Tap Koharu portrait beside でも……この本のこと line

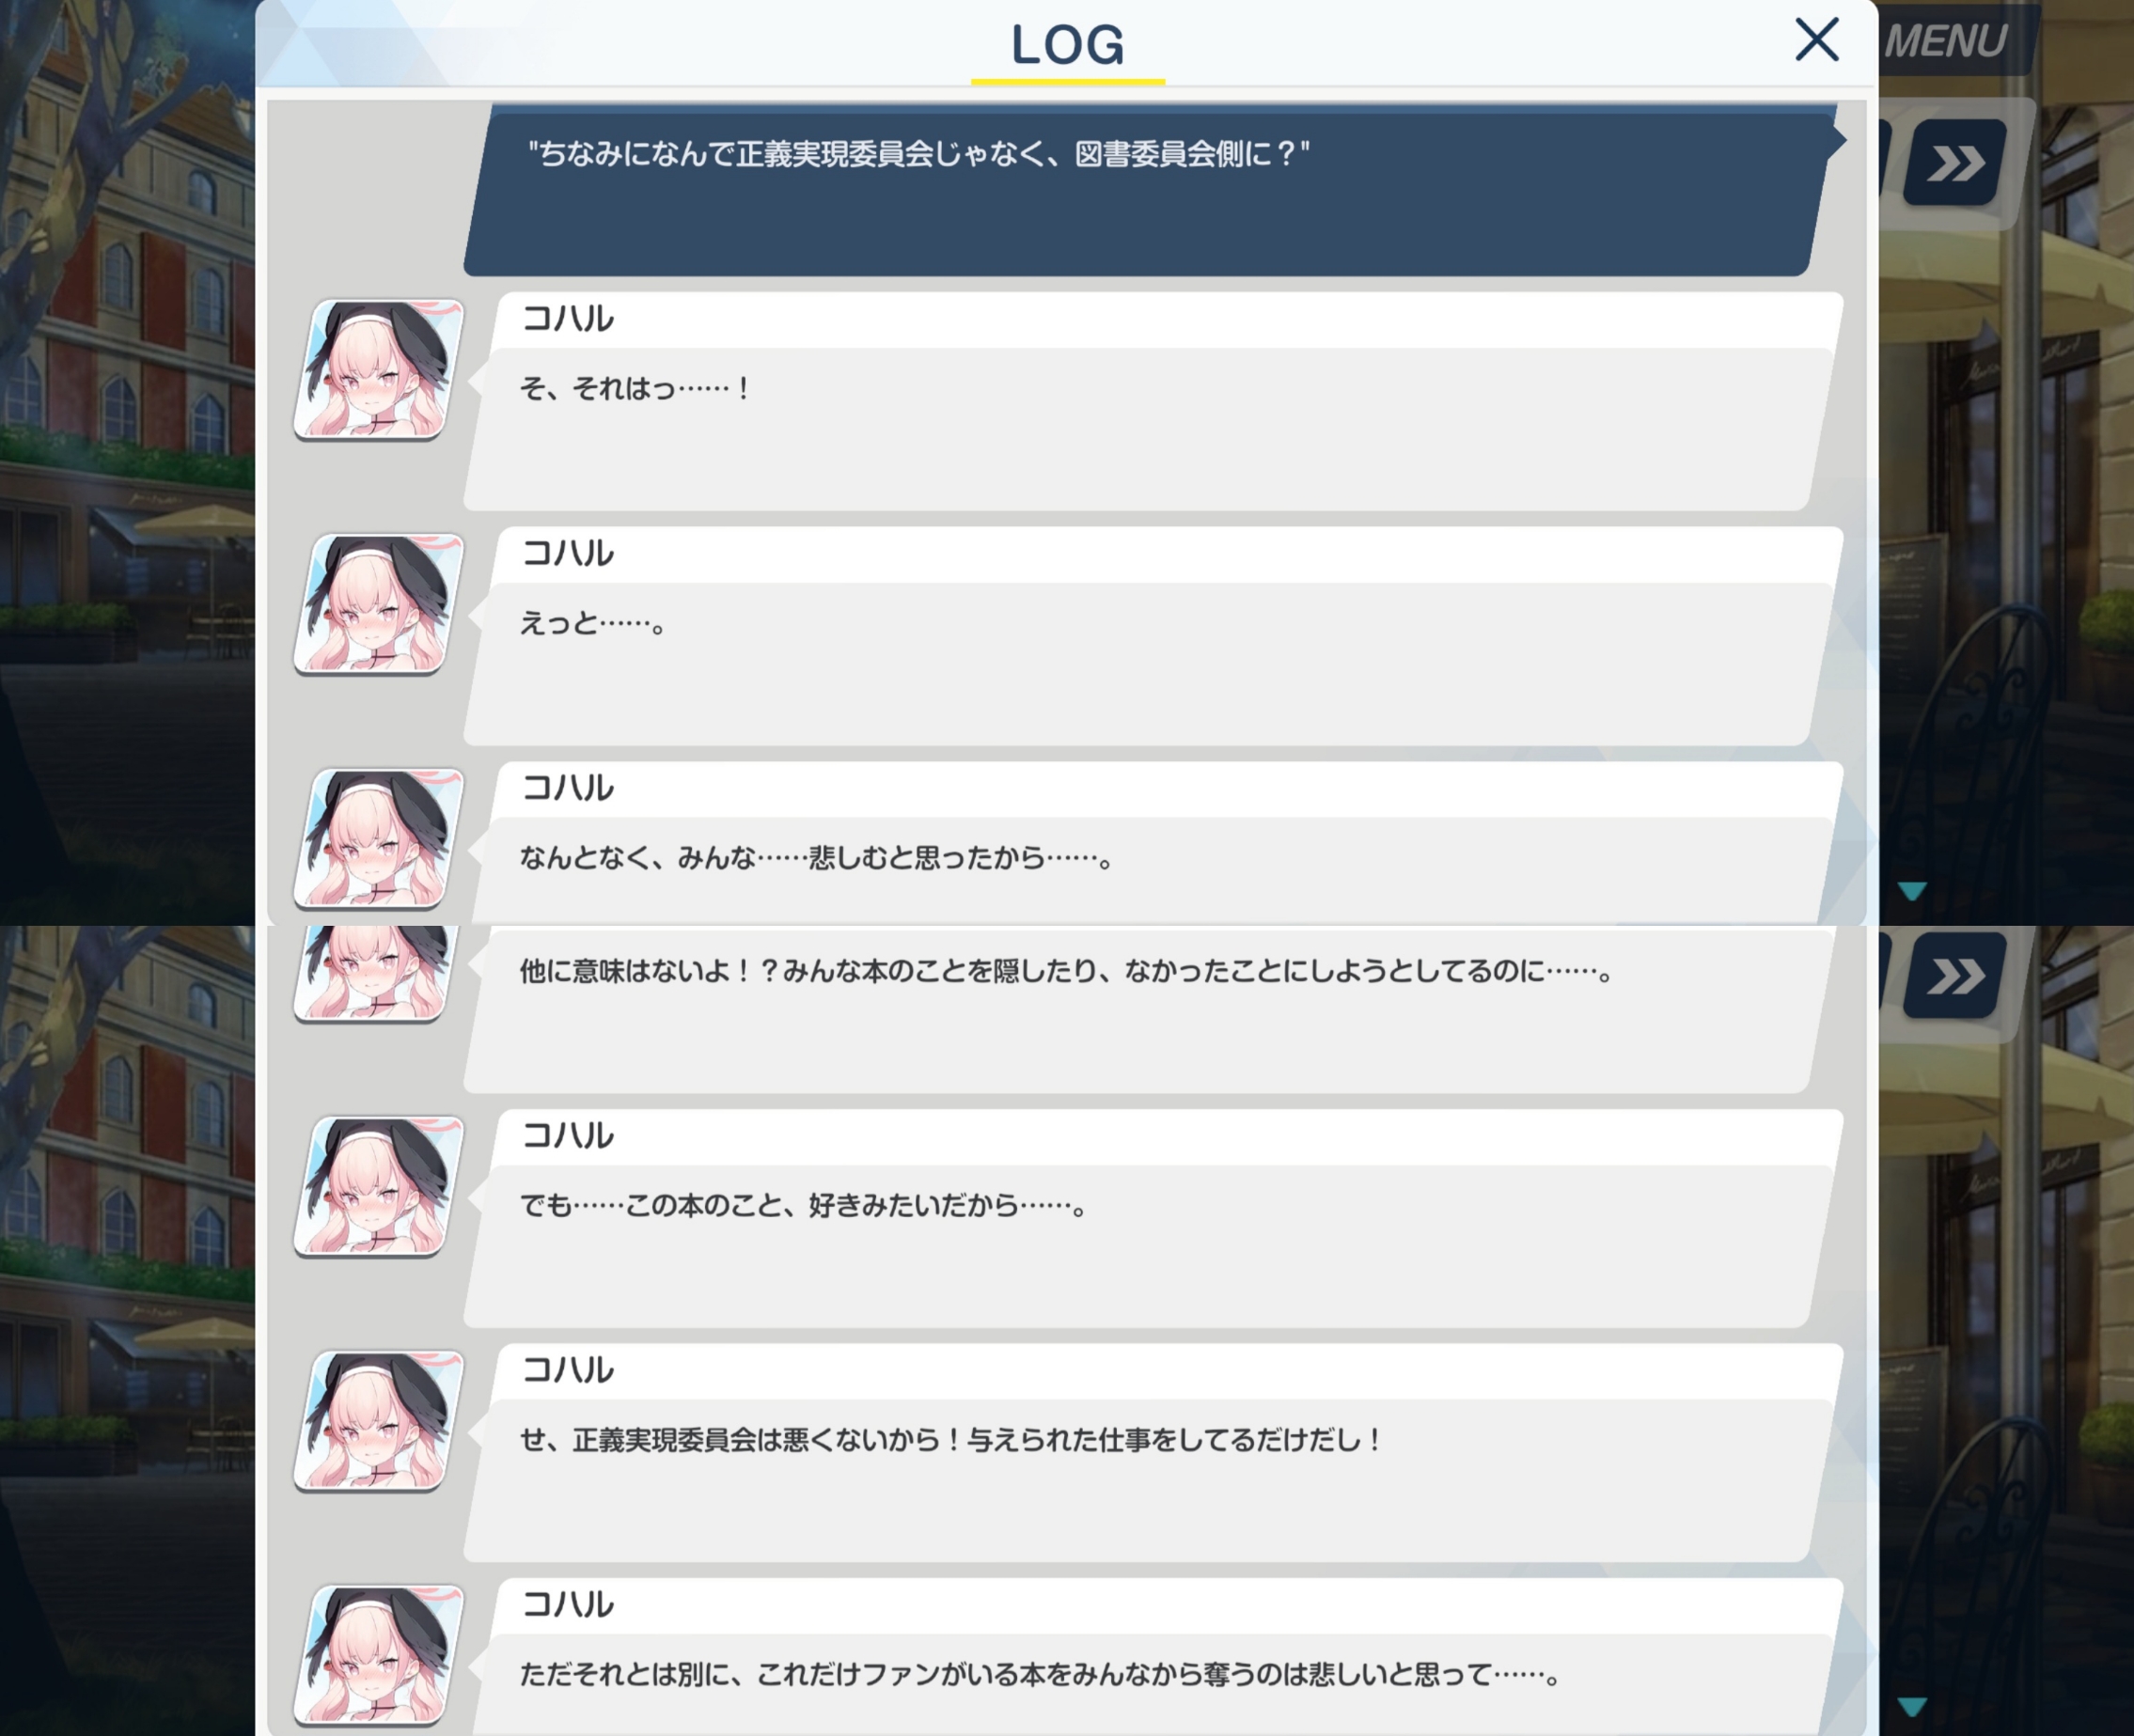pos(378,1186)
